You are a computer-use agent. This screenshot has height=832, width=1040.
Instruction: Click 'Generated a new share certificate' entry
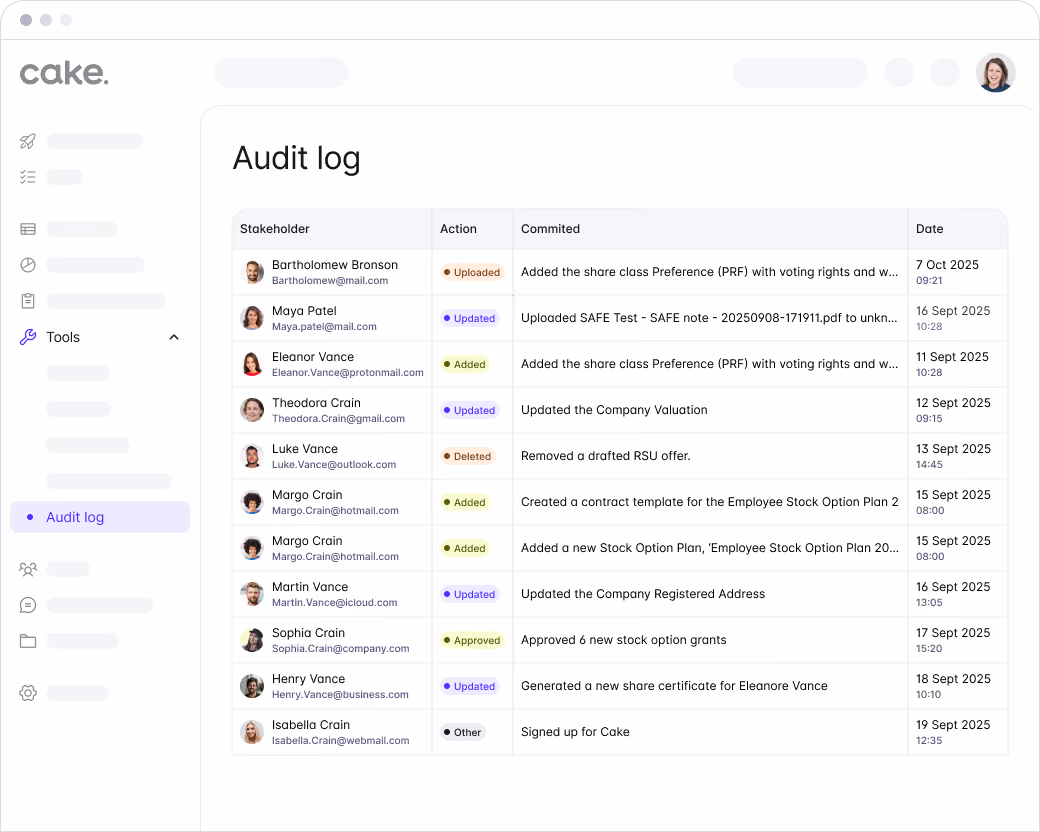pyautogui.click(x=674, y=686)
